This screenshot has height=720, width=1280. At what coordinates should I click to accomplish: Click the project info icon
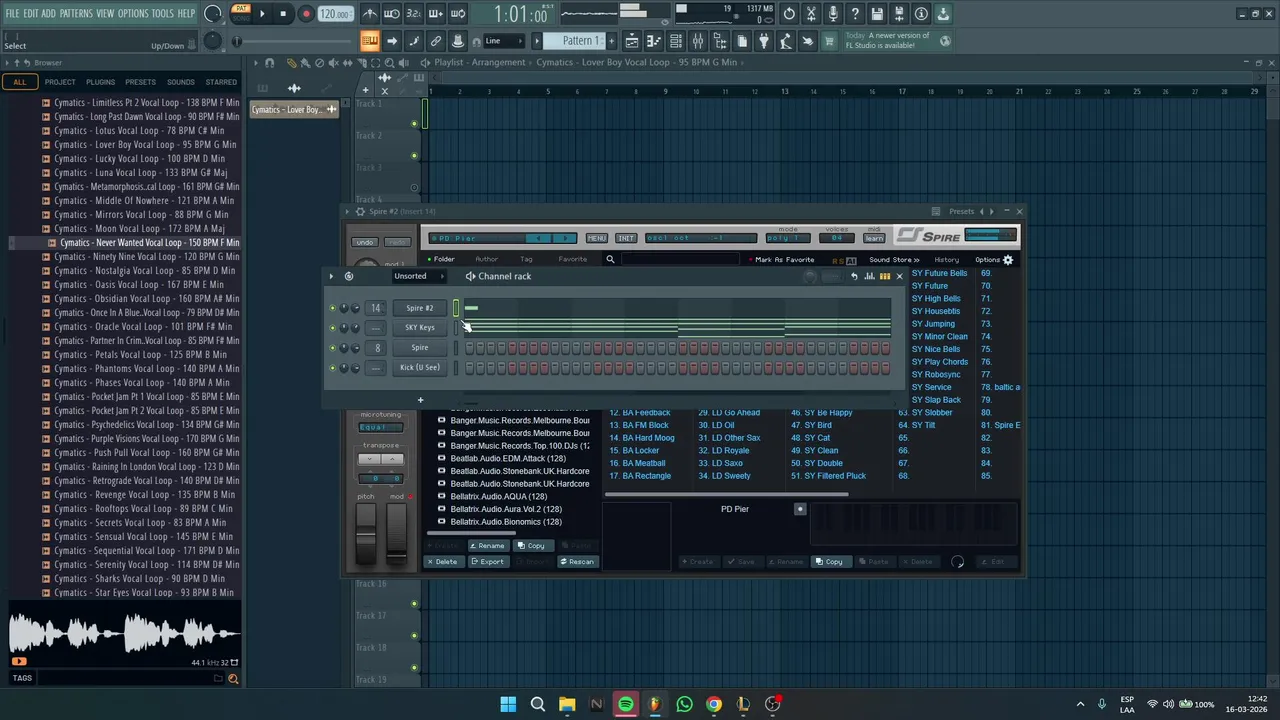pos(921,14)
